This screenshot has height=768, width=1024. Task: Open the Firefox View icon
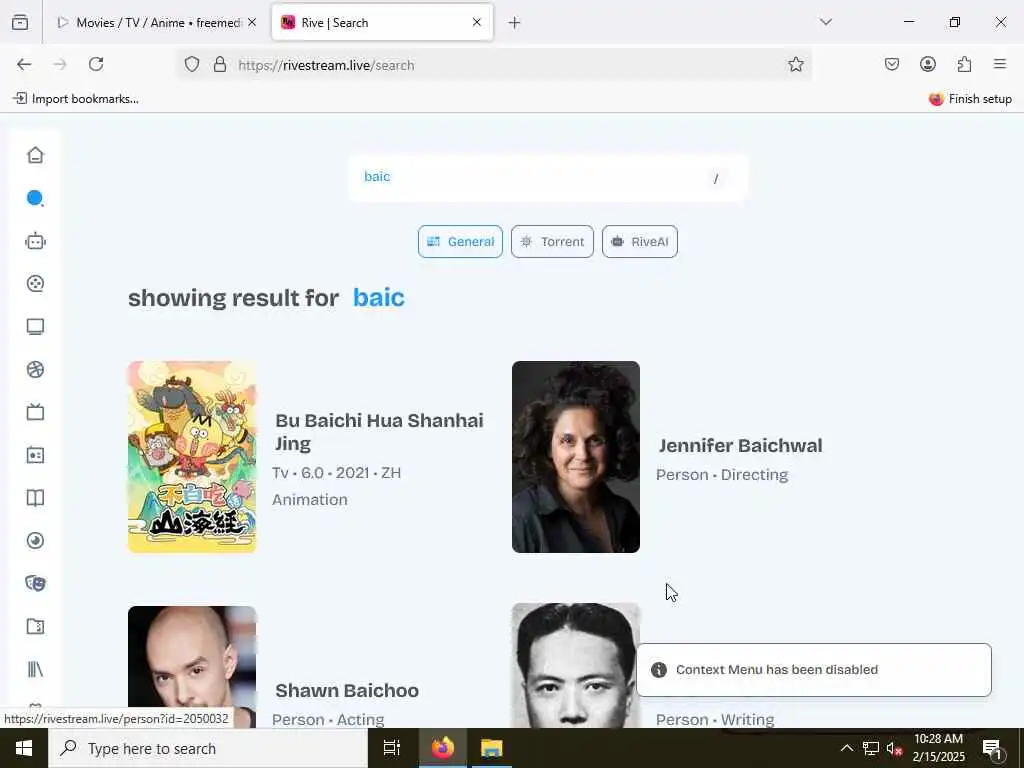tap(20, 22)
